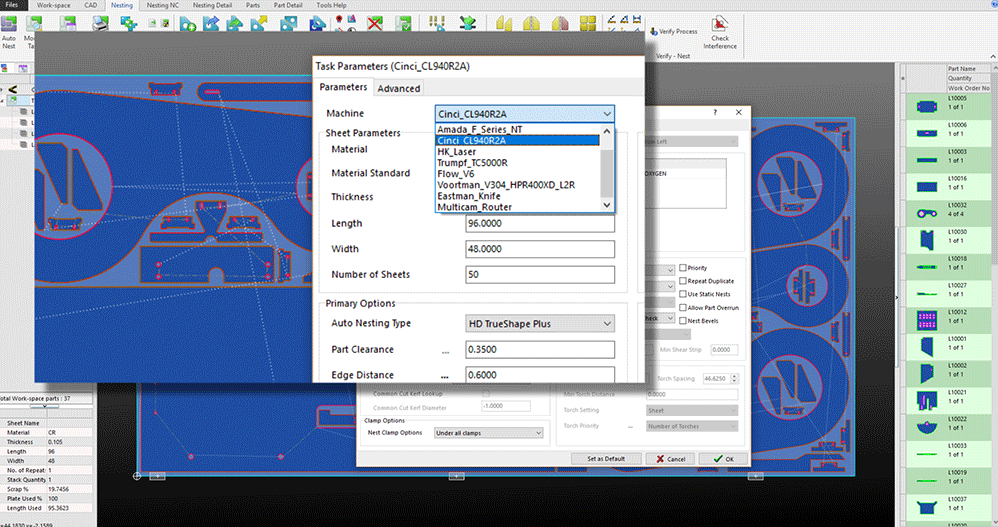Select part thumbnail L10037
The image size is (998, 527).
(927, 507)
